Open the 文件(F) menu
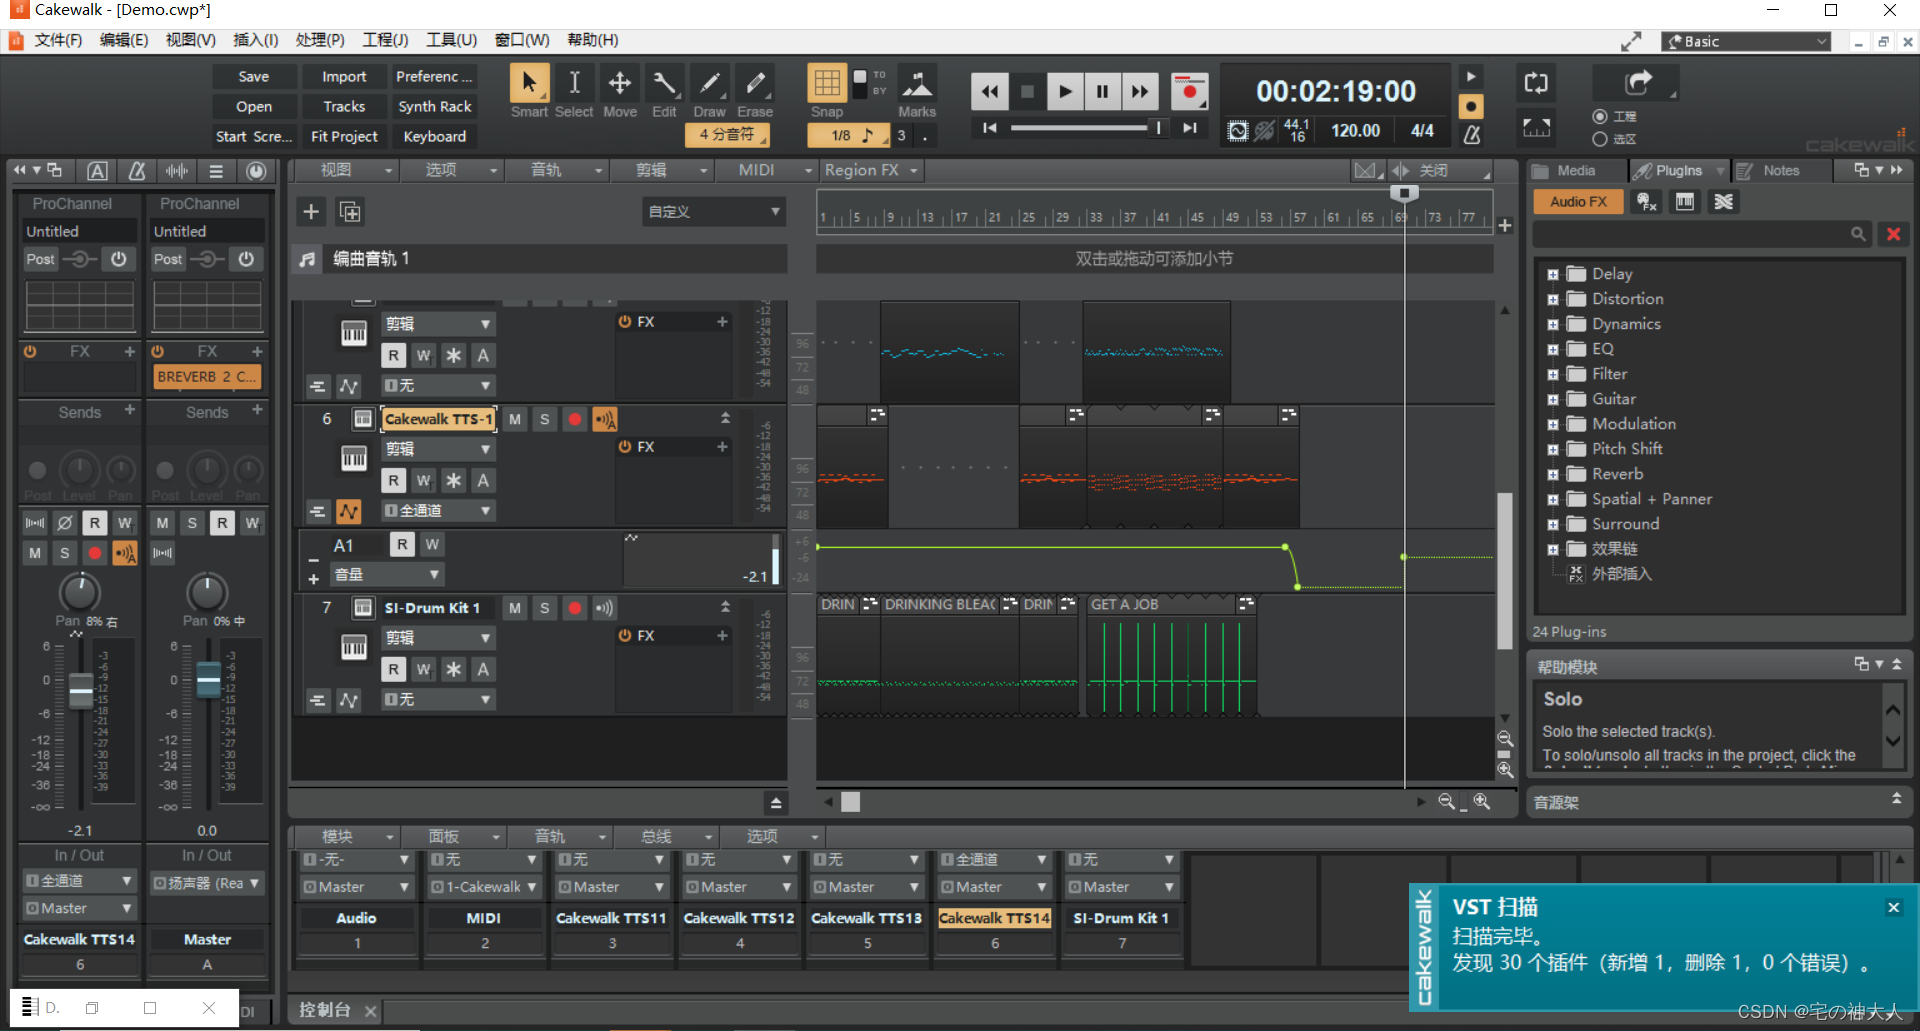 pyautogui.click(x=58, y=40)
